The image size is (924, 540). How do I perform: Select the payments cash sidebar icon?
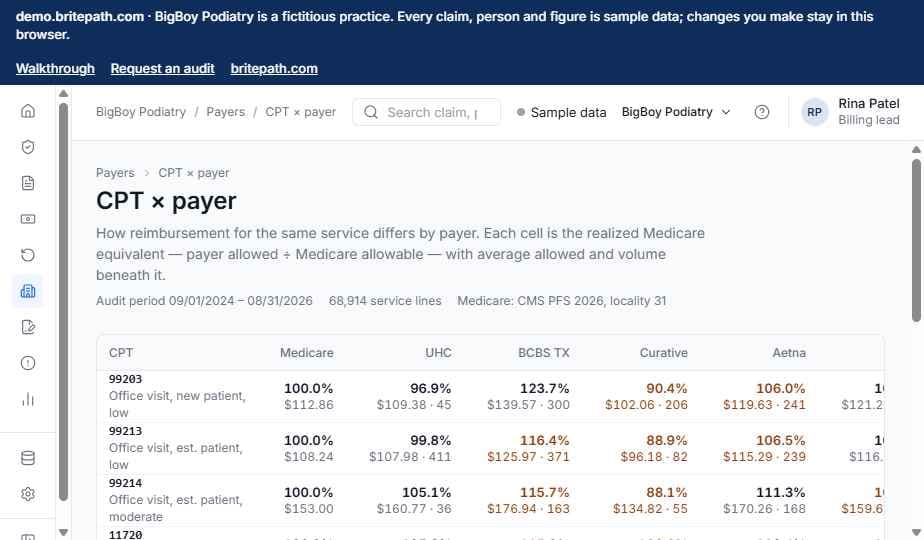point(28,219)
